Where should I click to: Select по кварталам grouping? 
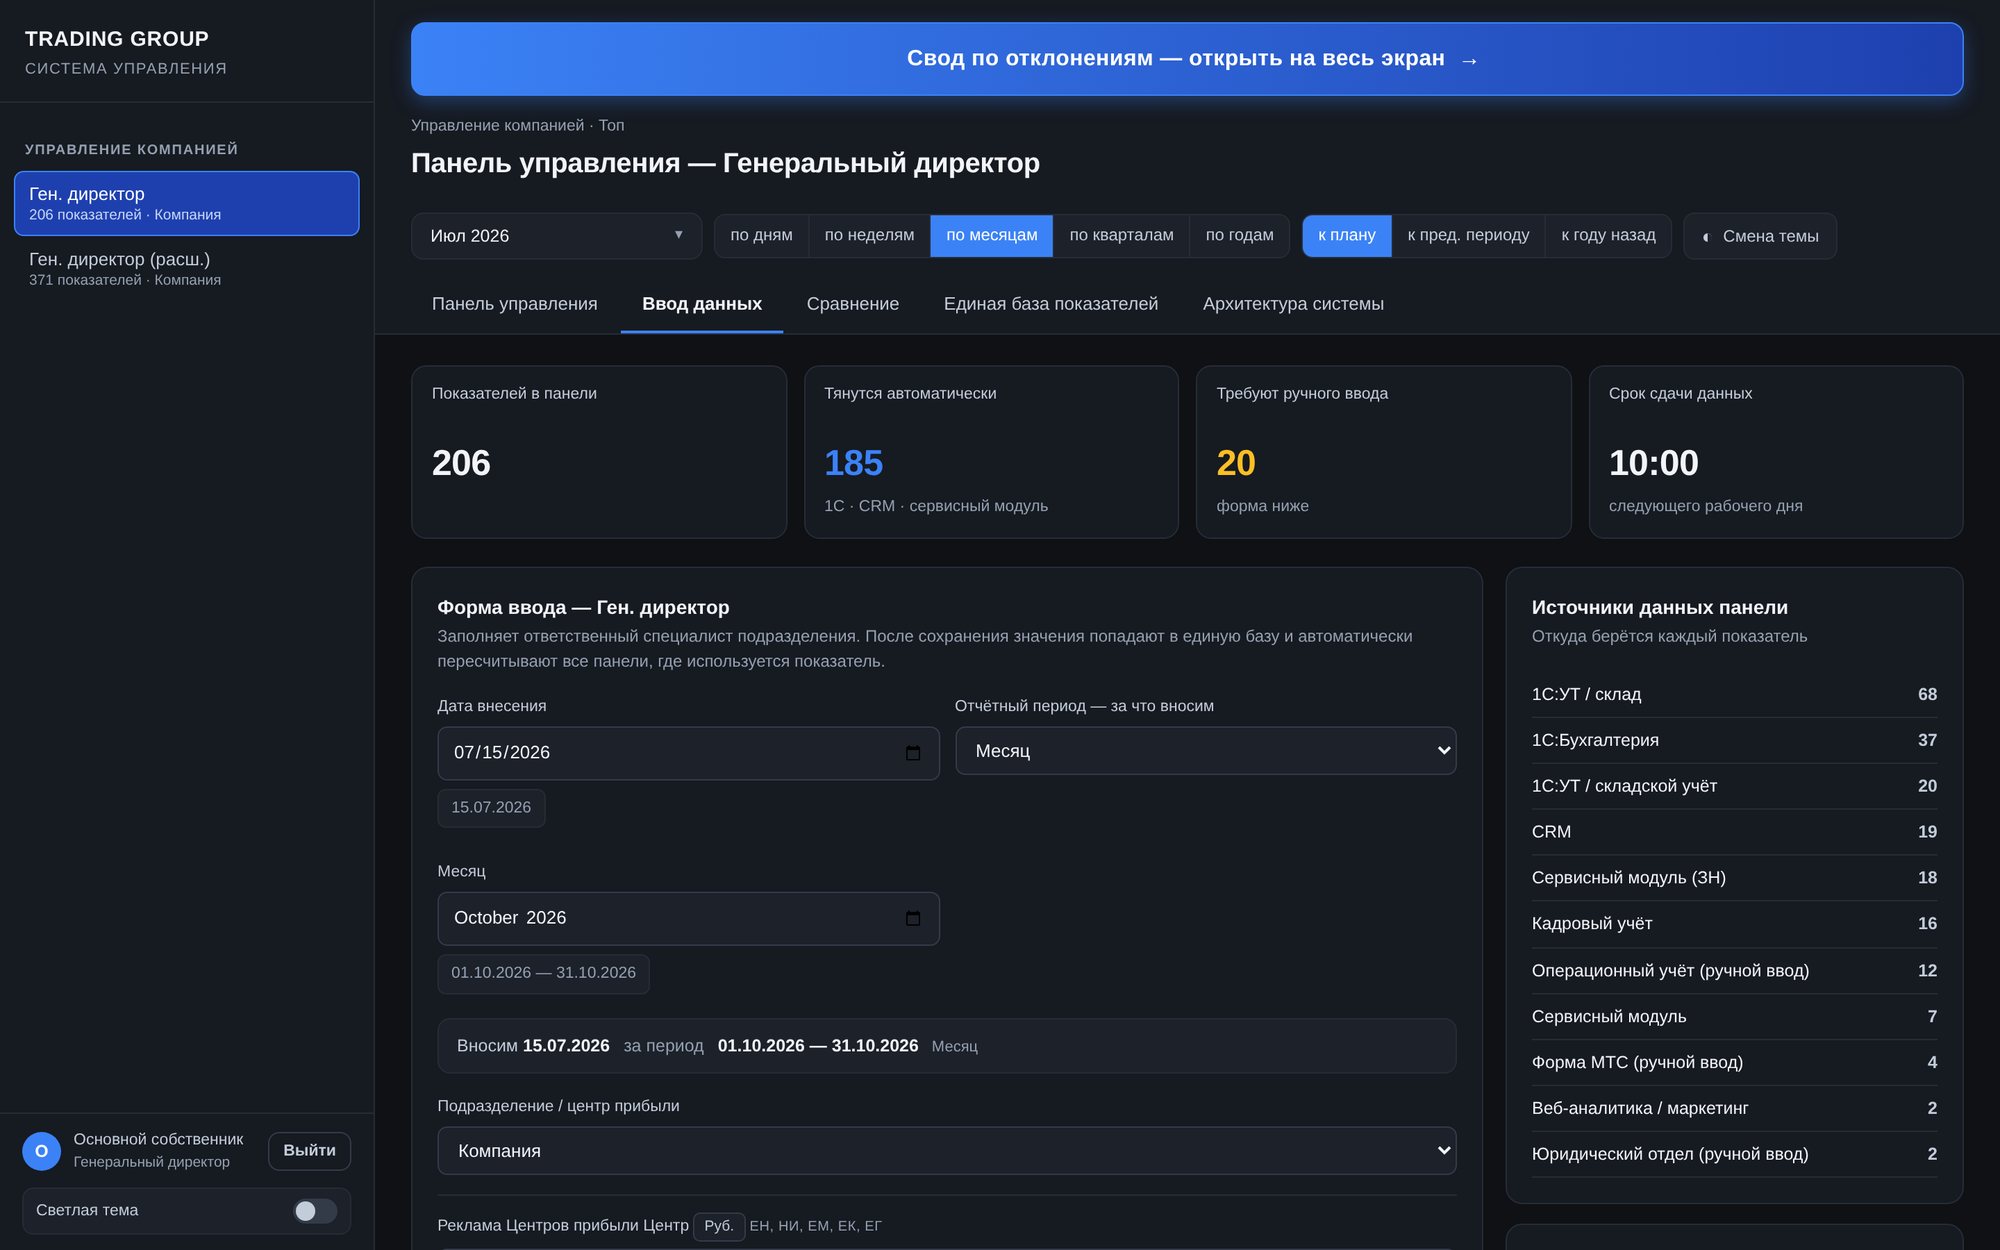pos(1121,236)
